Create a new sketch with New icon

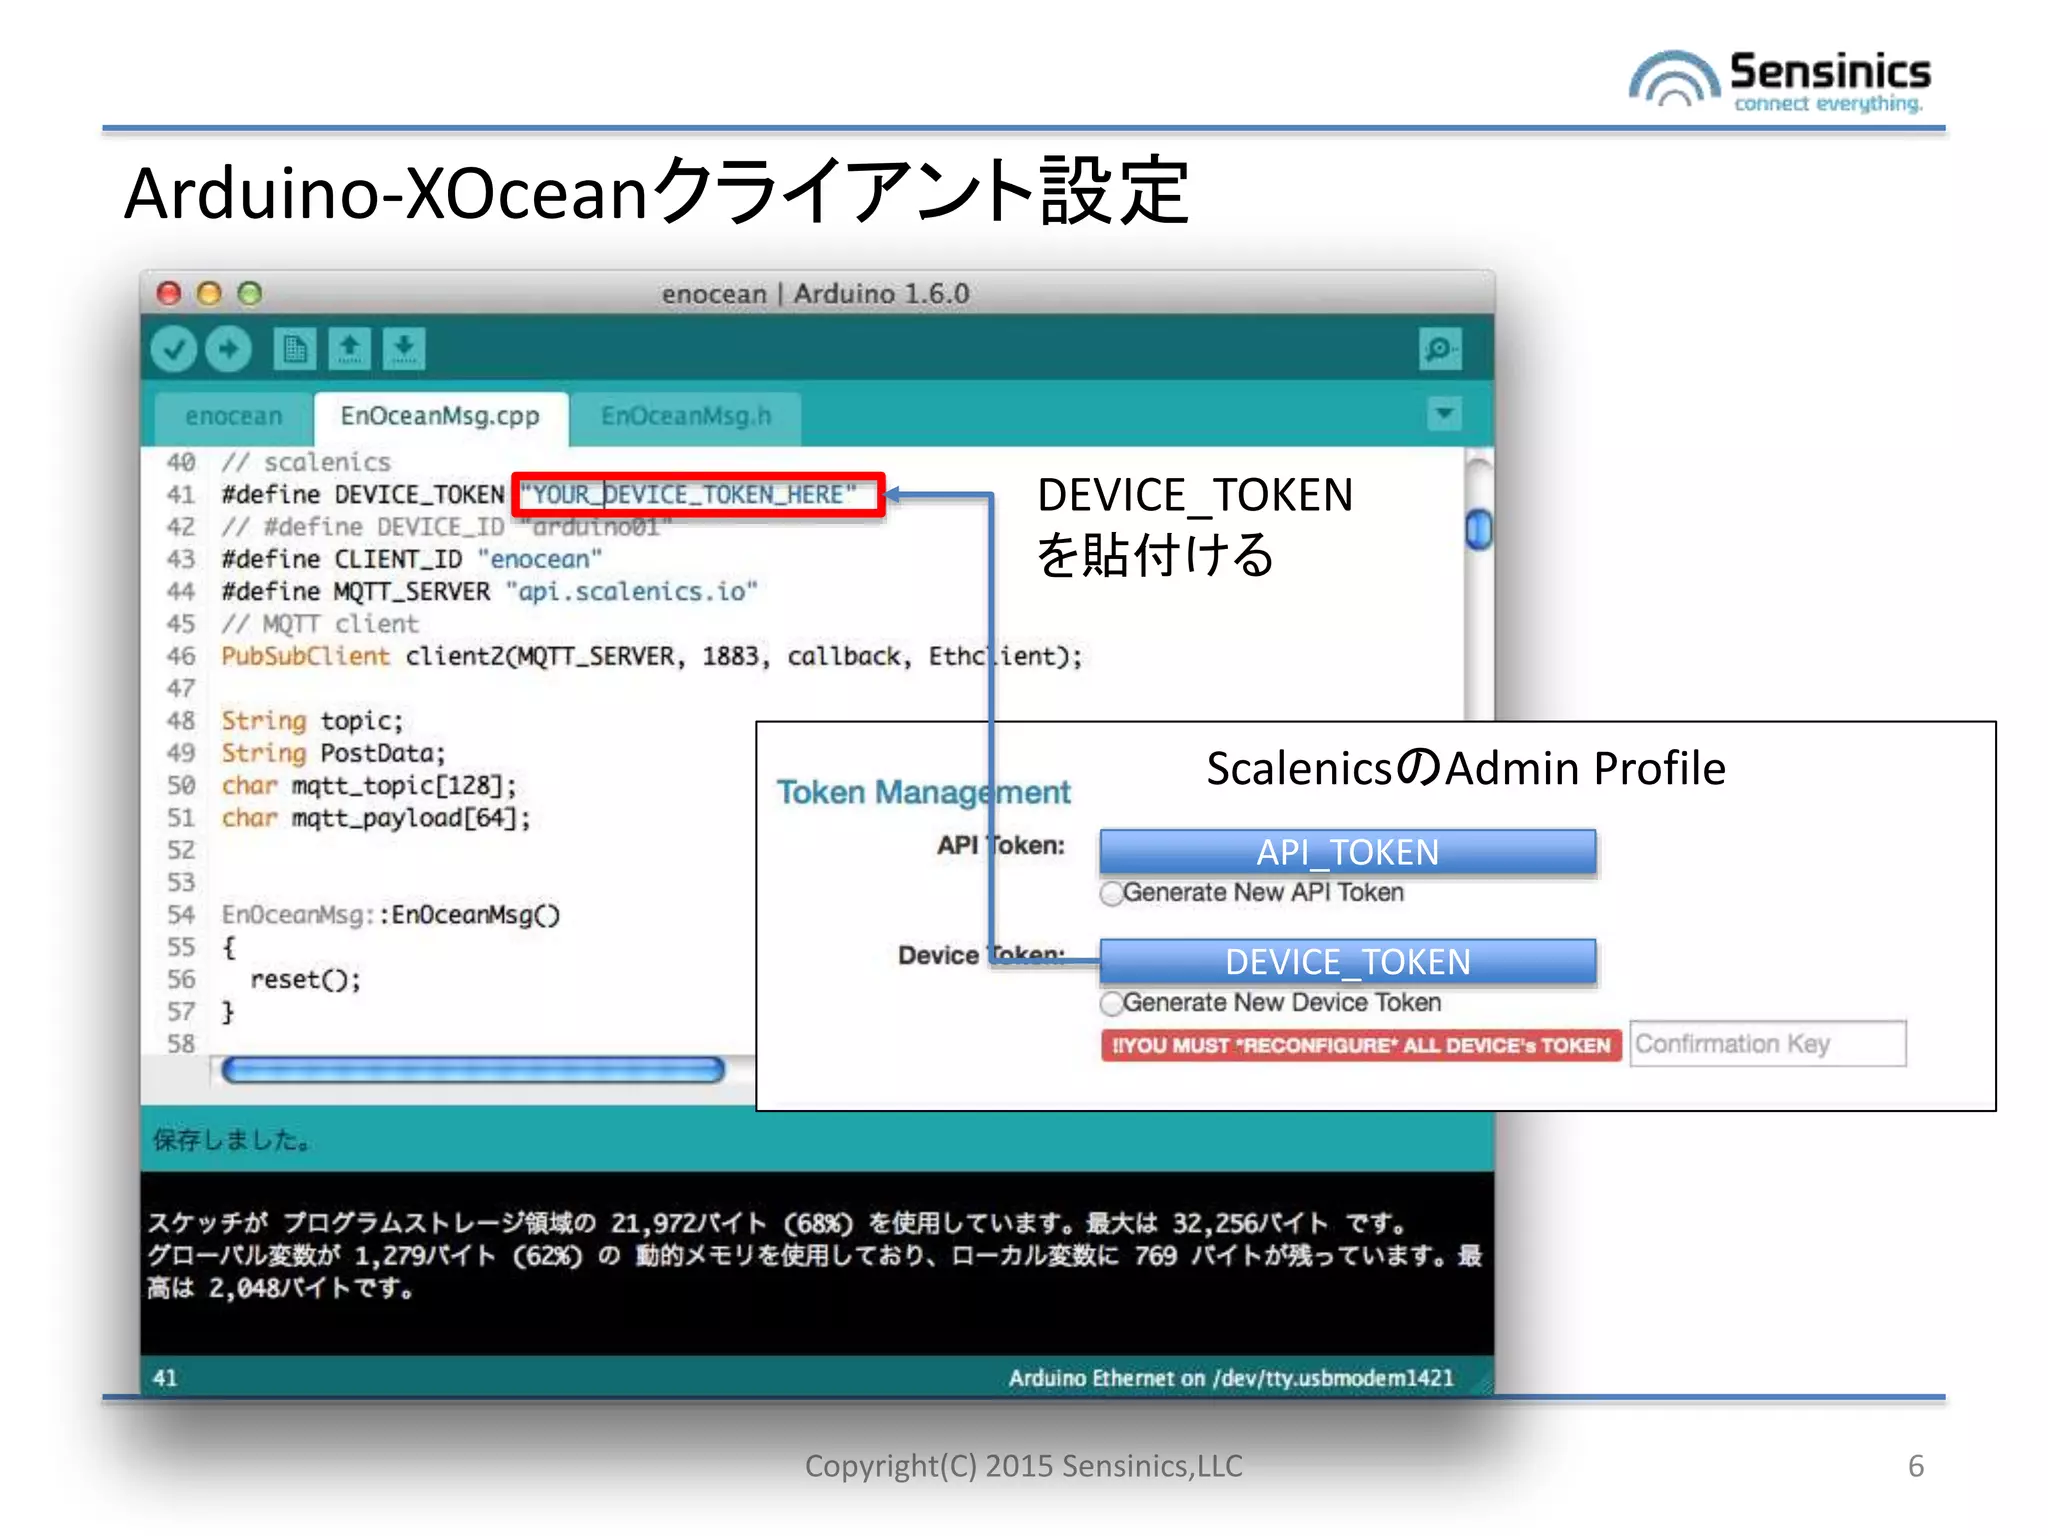(x=295, y=349)
